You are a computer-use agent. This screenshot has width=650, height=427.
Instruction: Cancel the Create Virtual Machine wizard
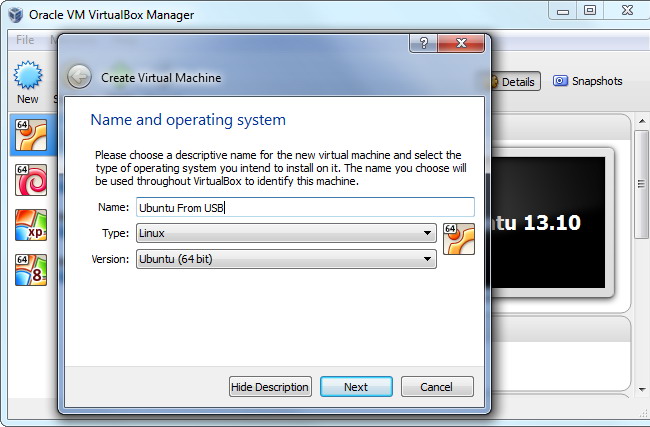437,387
